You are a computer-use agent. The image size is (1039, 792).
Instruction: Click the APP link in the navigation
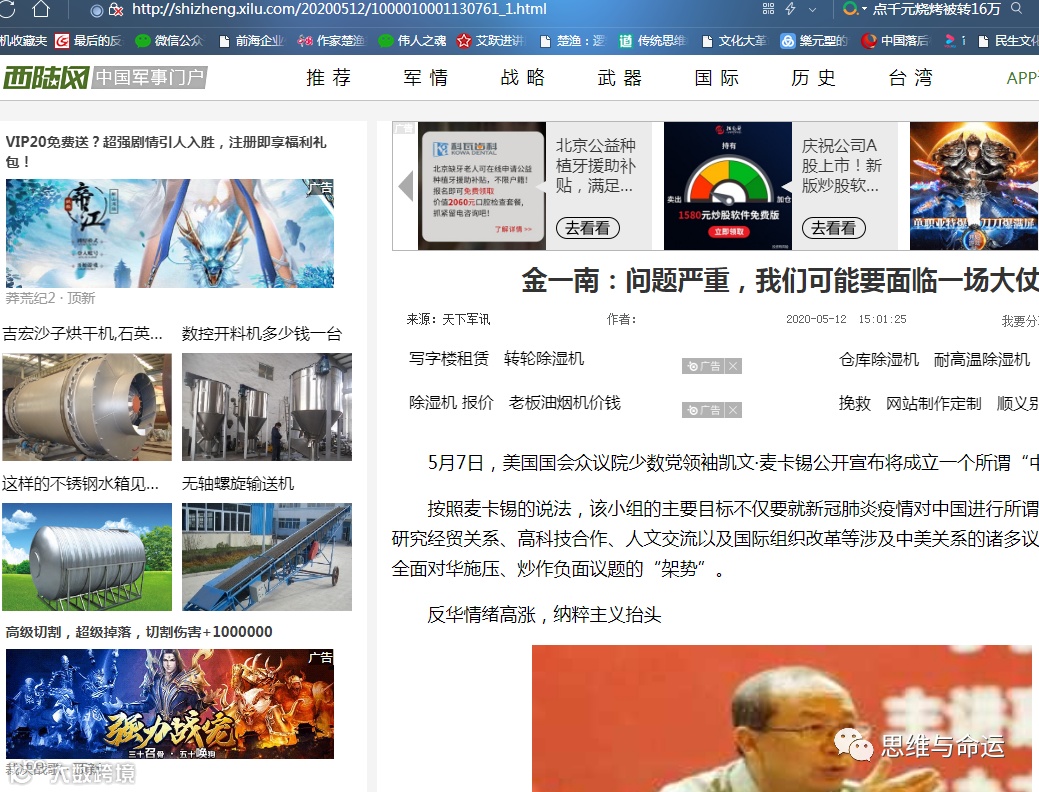coord(1022,78)
